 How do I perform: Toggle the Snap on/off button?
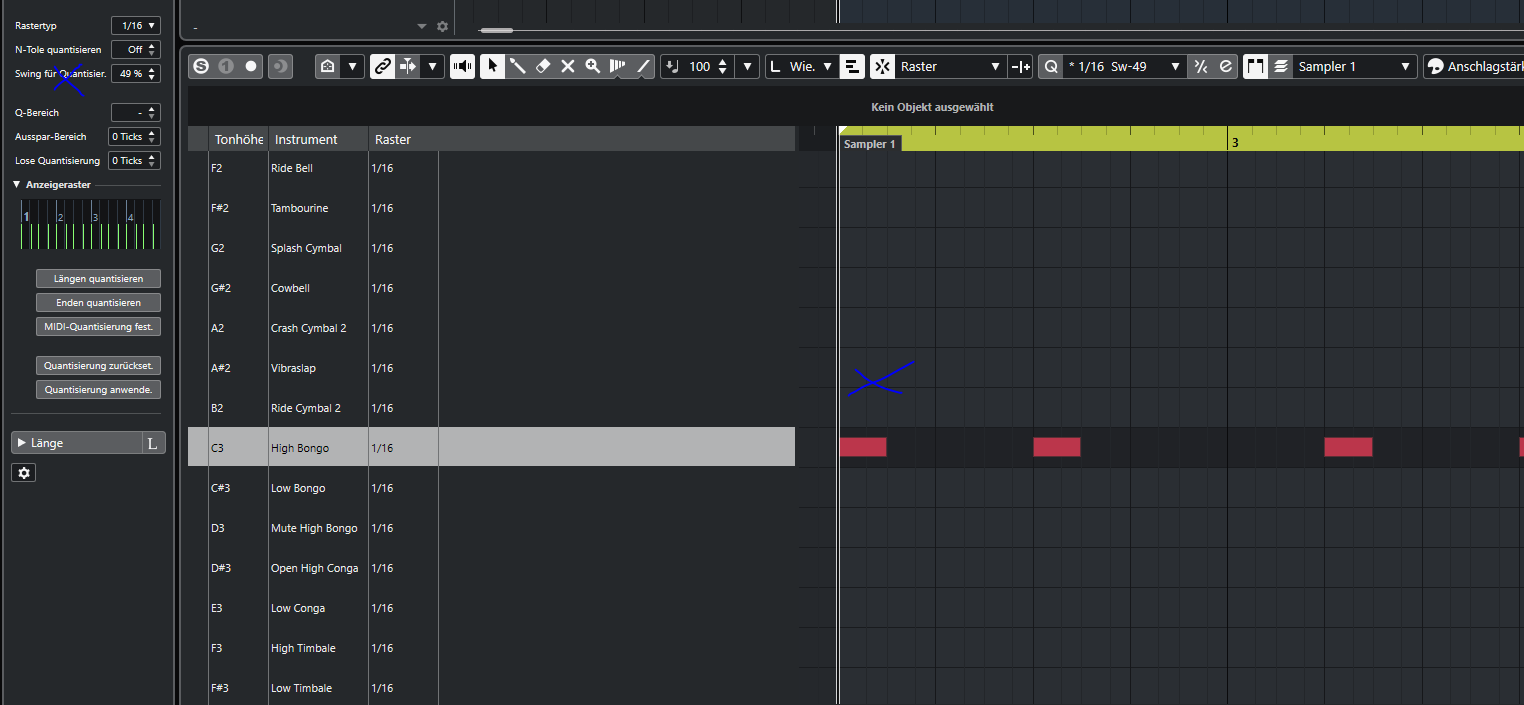[882, 66]
